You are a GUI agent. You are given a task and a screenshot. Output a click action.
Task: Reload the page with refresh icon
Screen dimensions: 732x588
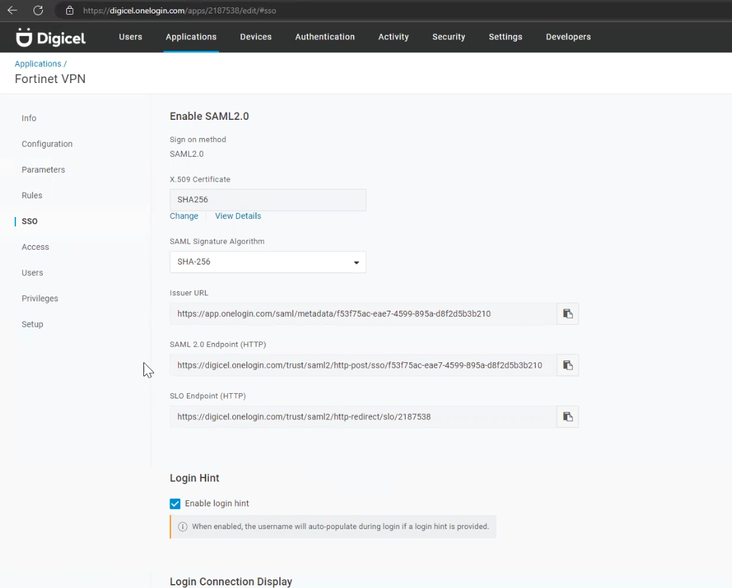(x=38, y=10)
